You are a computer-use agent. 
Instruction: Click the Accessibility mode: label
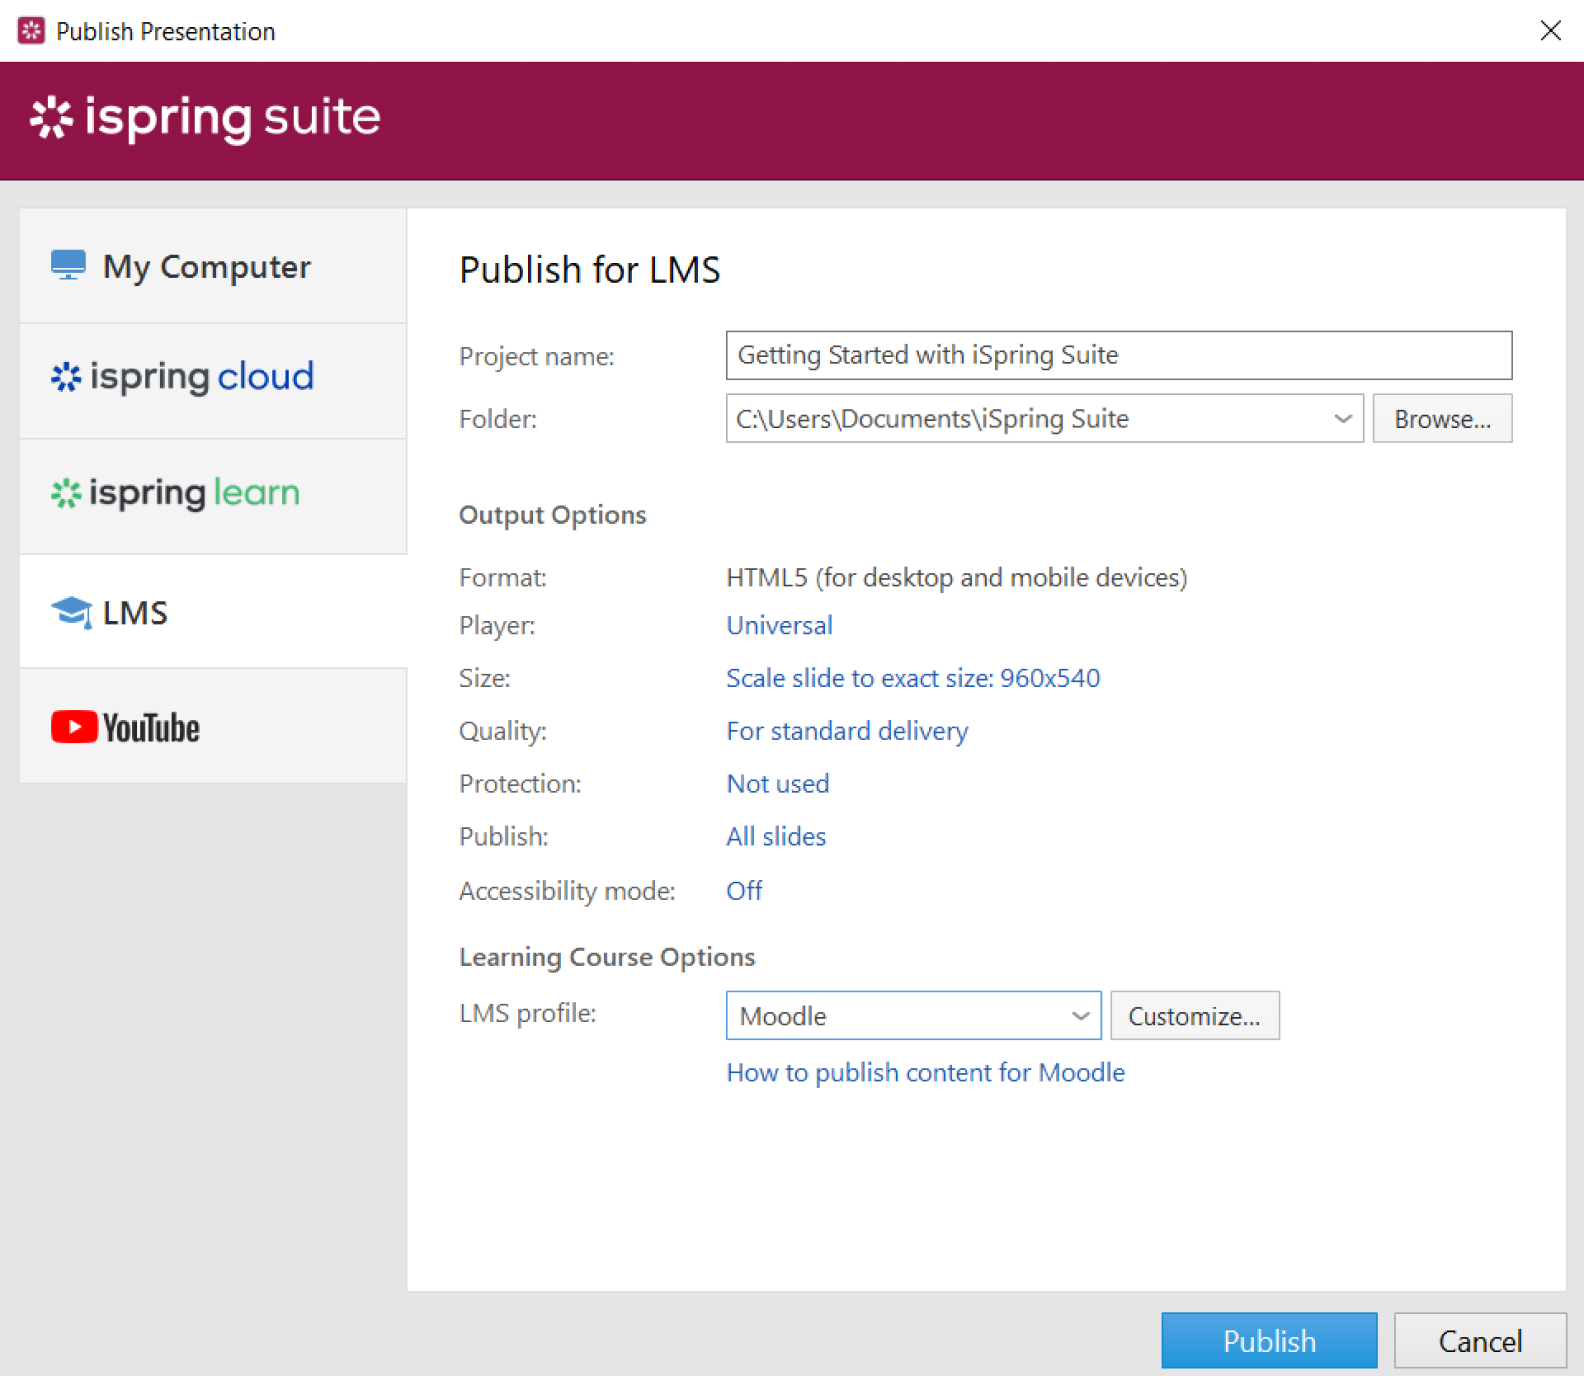point(567,891)
